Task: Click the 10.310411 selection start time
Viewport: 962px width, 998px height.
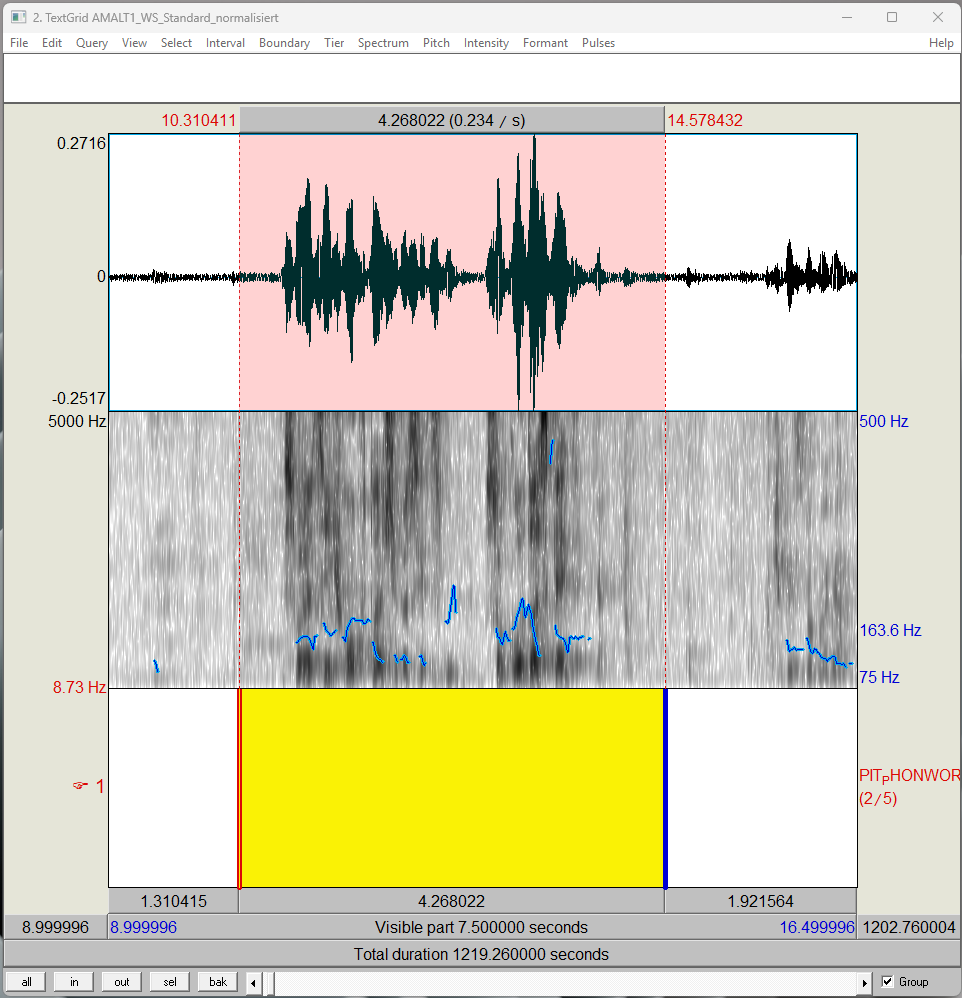Action: [x=199, y=120]
